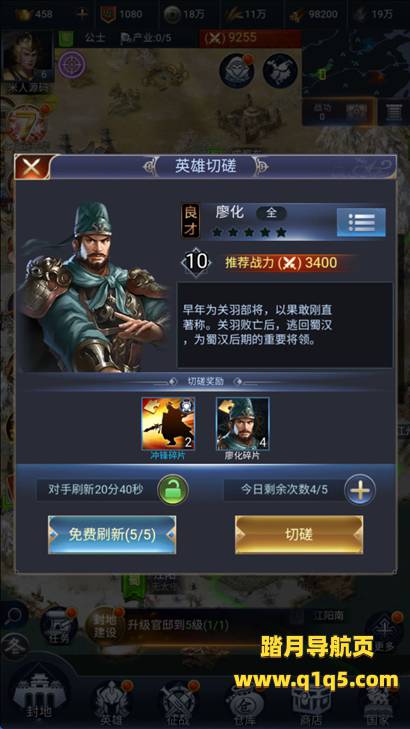410x729 pixels.
Task: Open the 任务 quest icon
Action: (x=59, y=625)
